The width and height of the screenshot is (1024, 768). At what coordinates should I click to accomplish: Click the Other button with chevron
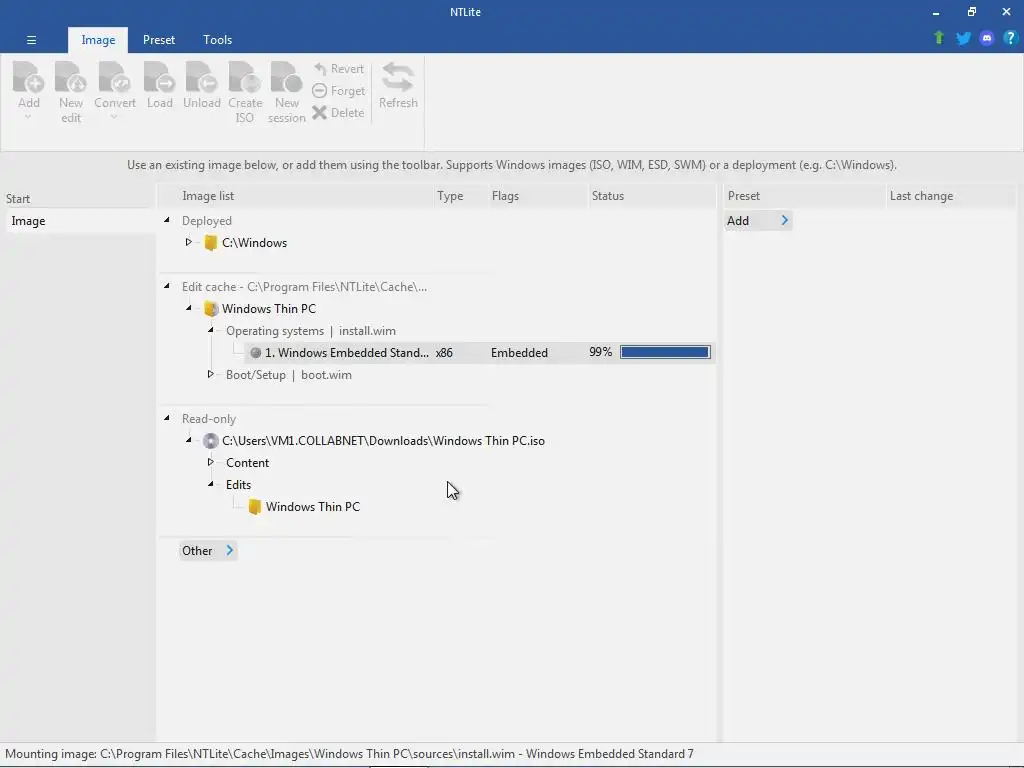(x=208, y=551)
